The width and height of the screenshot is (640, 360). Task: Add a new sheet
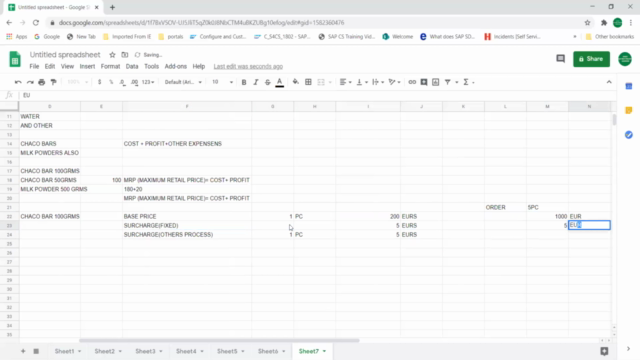pos(23,351)
